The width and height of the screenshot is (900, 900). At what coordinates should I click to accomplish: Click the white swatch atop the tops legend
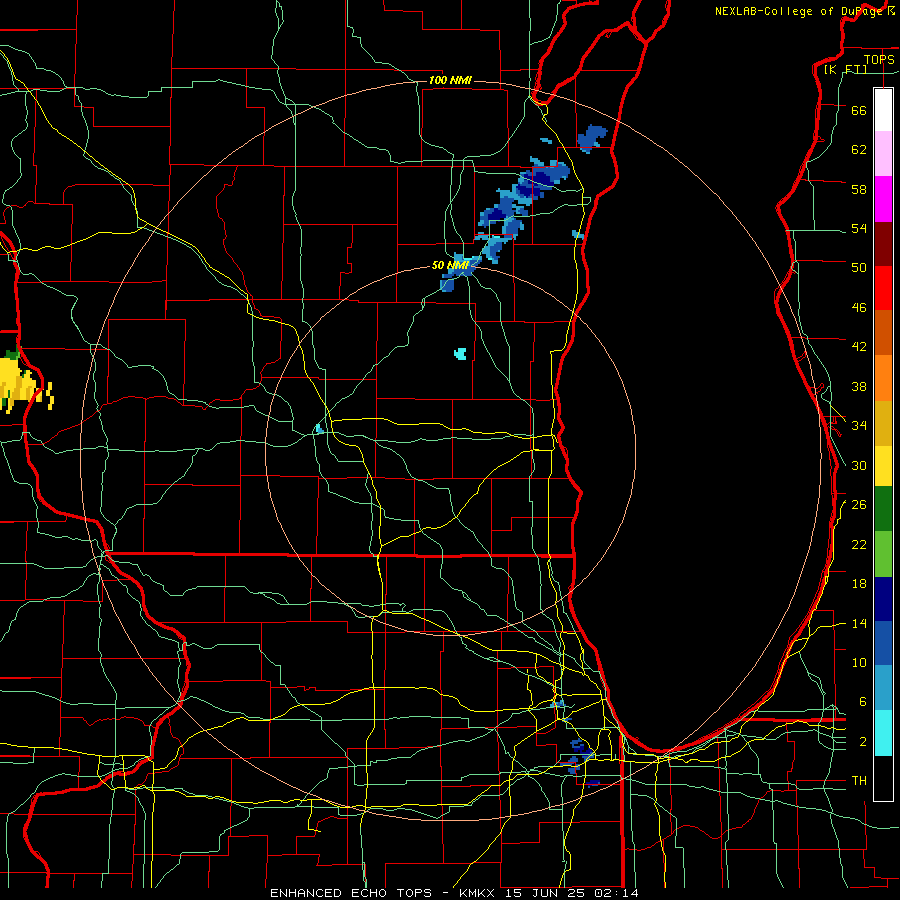click(883, 110)
